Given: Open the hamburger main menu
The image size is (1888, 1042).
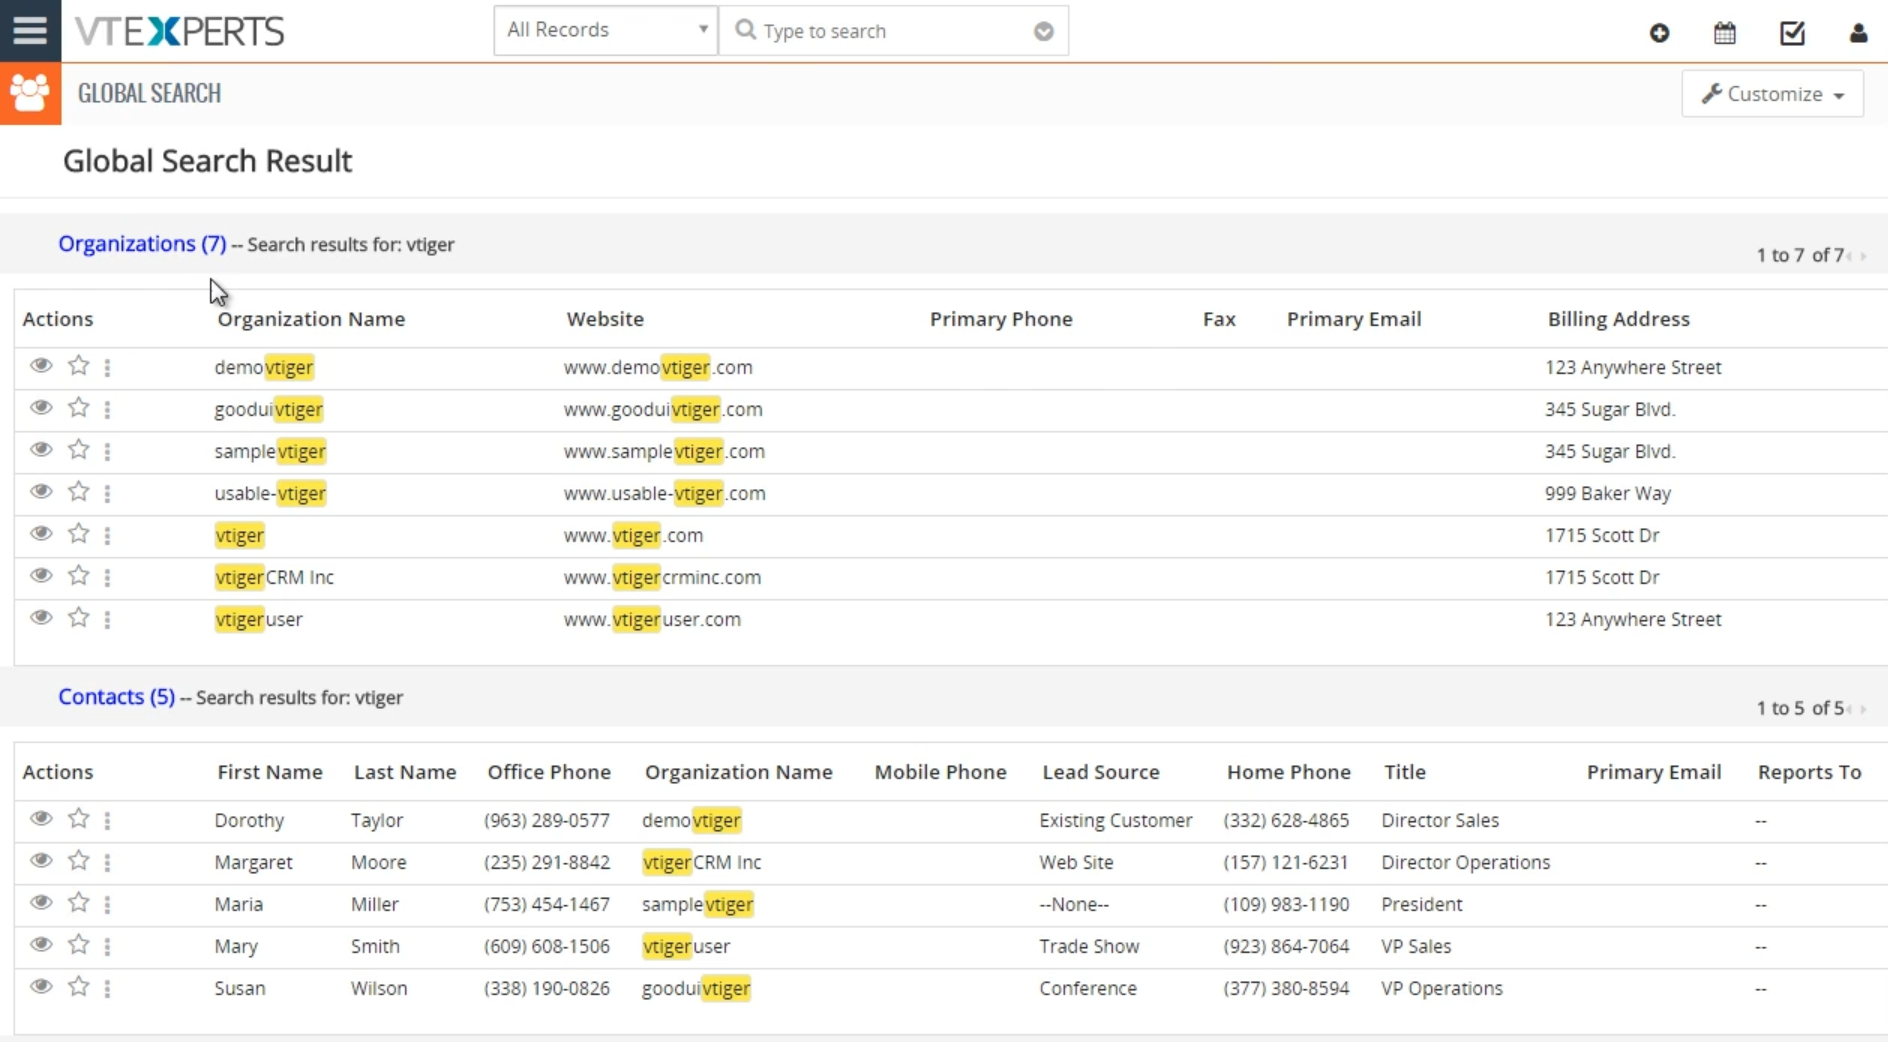Looking at the screenshot, I should pyautogui.click(x=30, y=30).
